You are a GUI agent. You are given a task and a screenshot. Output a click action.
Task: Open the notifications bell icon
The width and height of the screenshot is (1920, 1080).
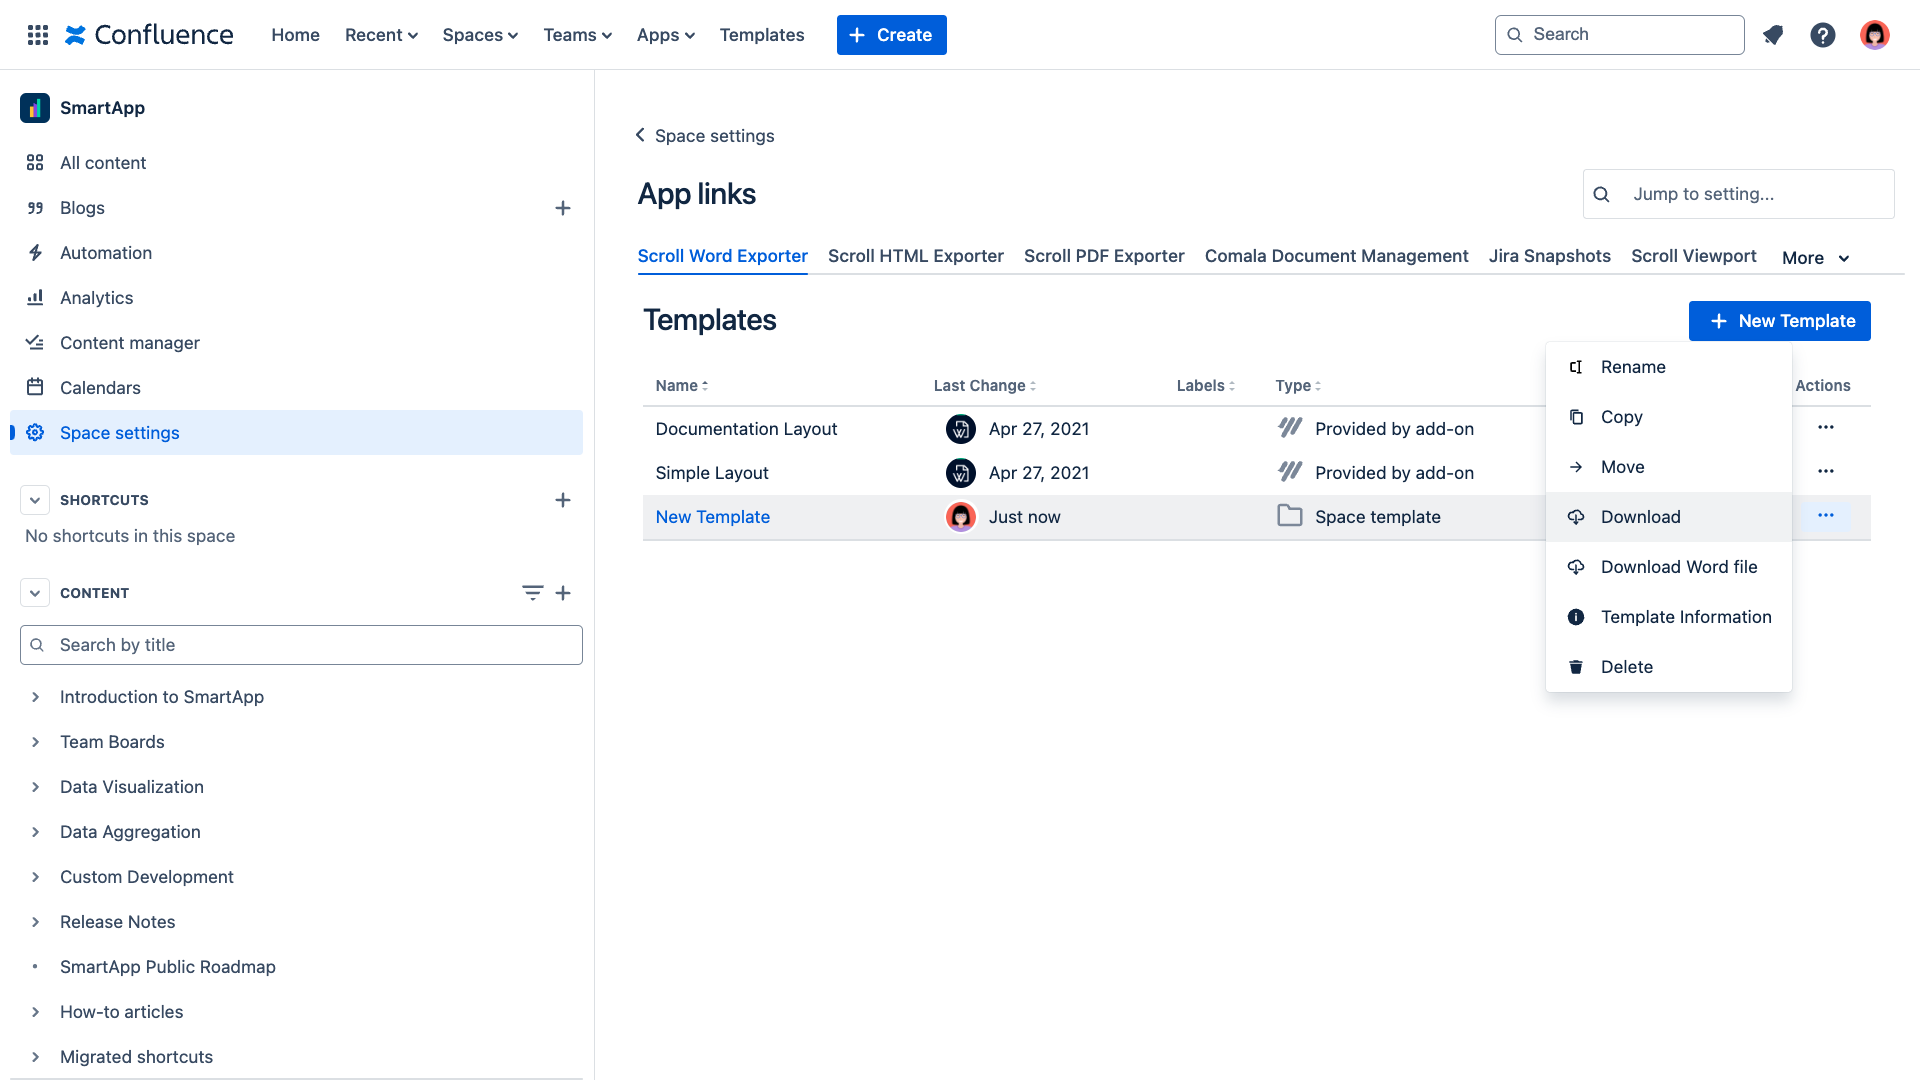pyautogui.click(x=1773, y=35)
